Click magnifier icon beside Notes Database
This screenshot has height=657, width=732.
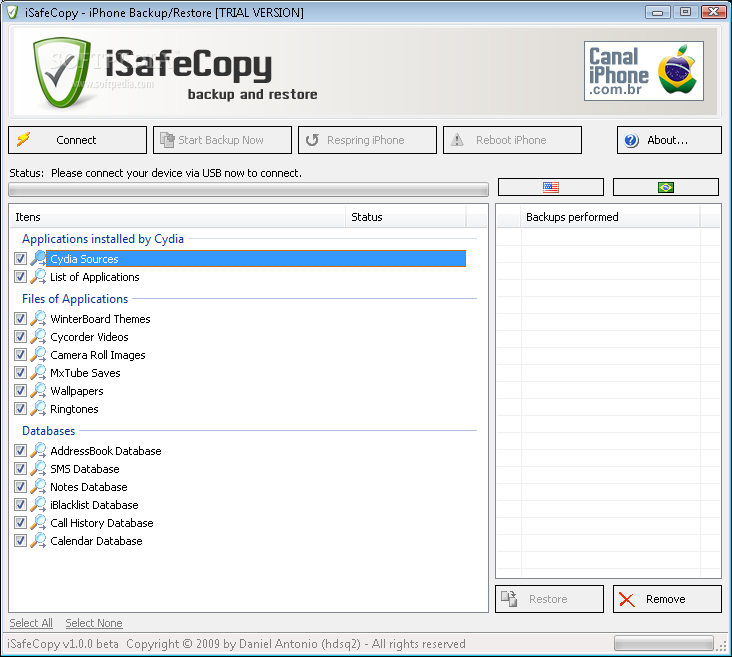coord(38,487)
